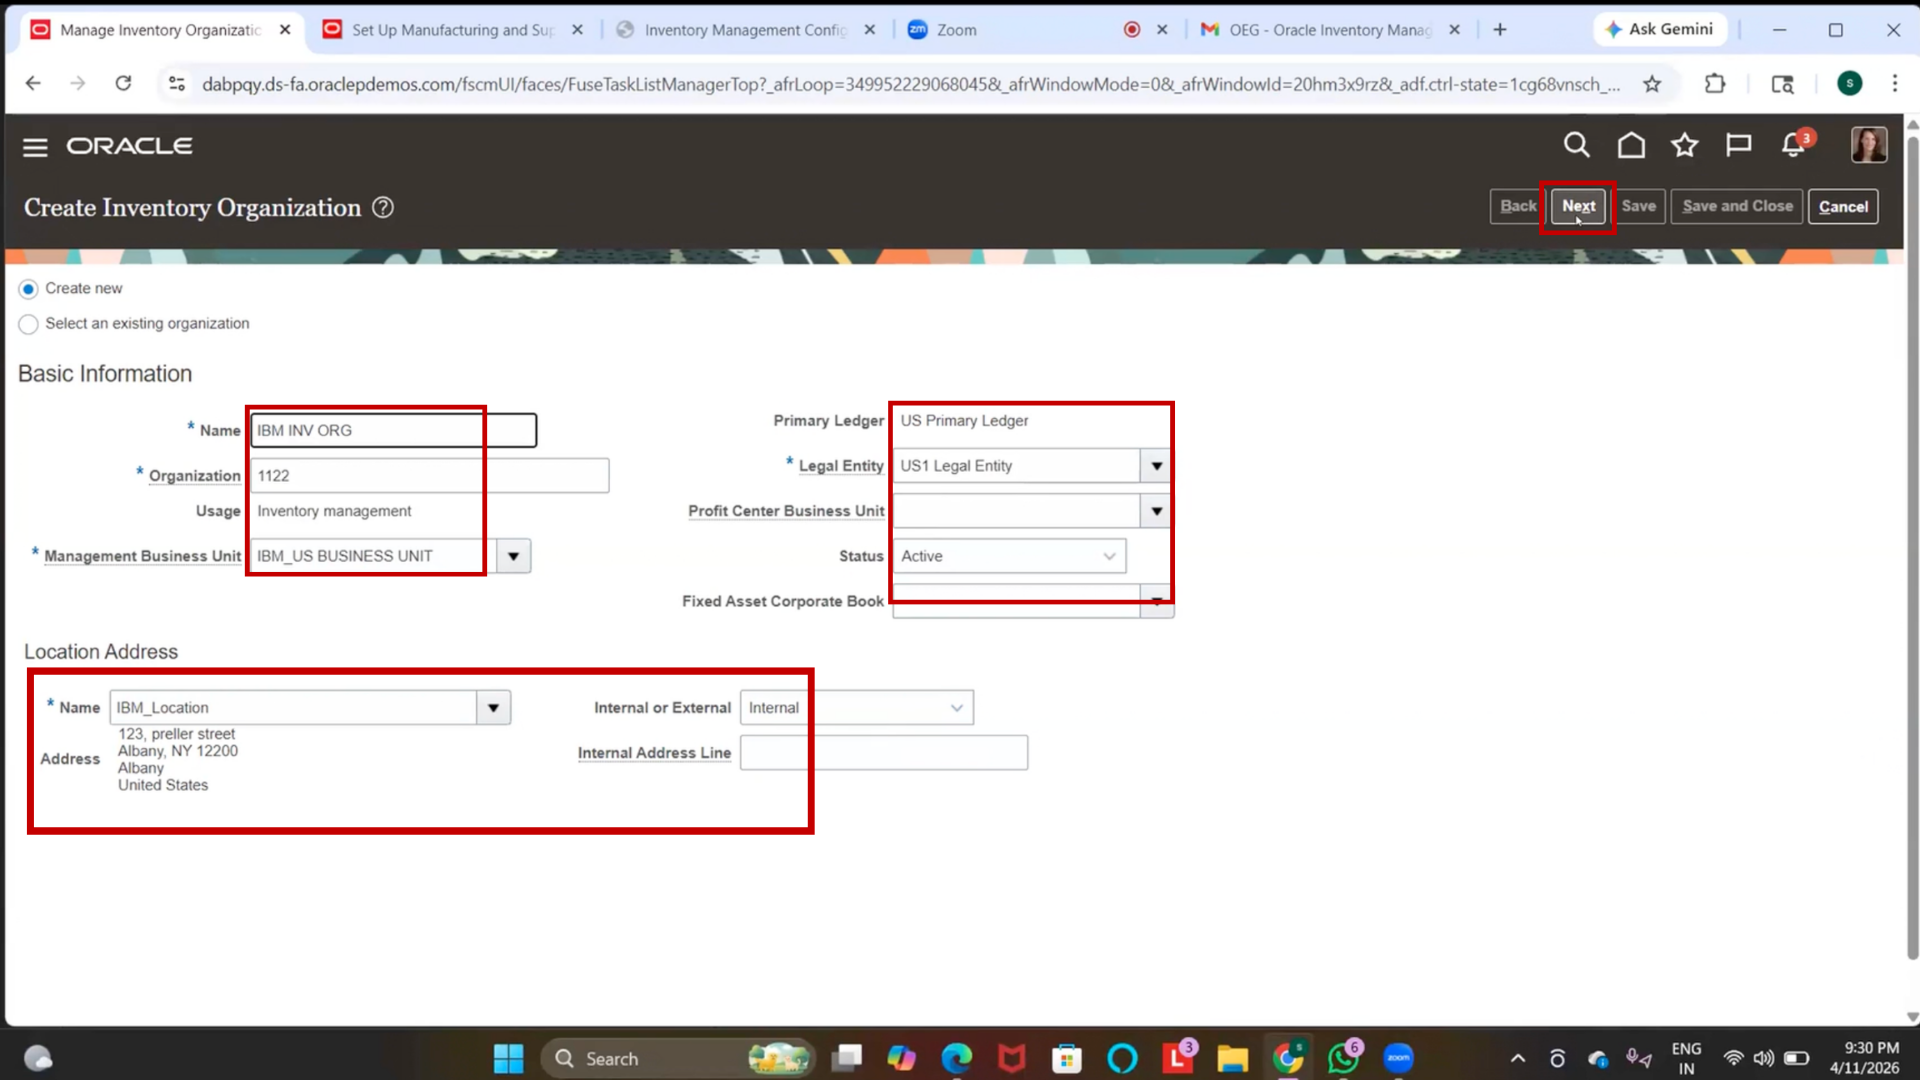Reload the page

coord(123,84)
